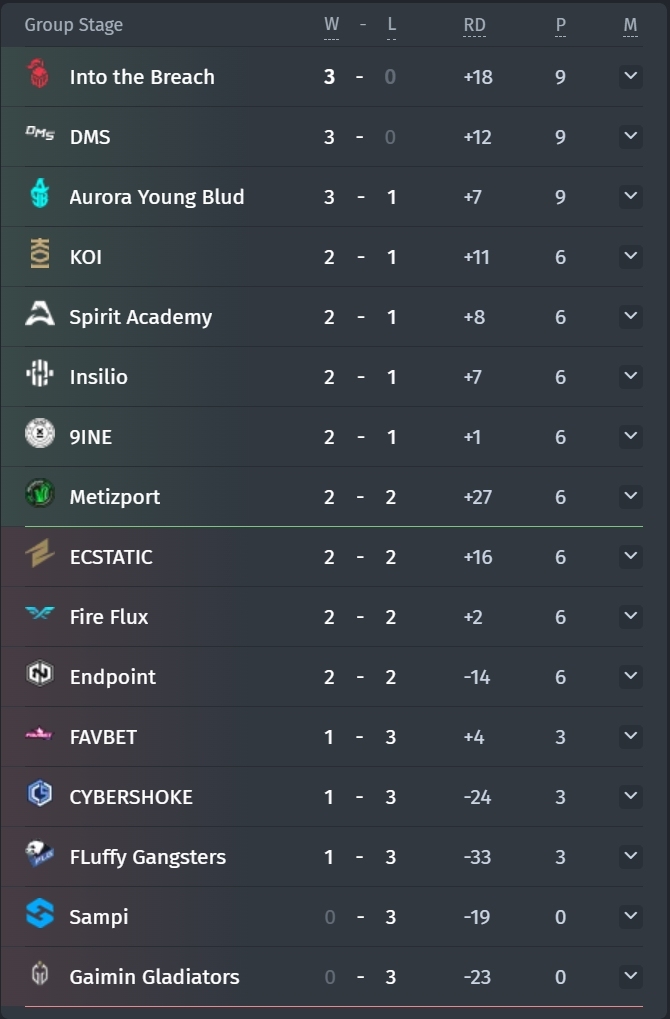Expand matches for Fire Flux
The width and height of the screenshot is (670, 1019).
630,616
